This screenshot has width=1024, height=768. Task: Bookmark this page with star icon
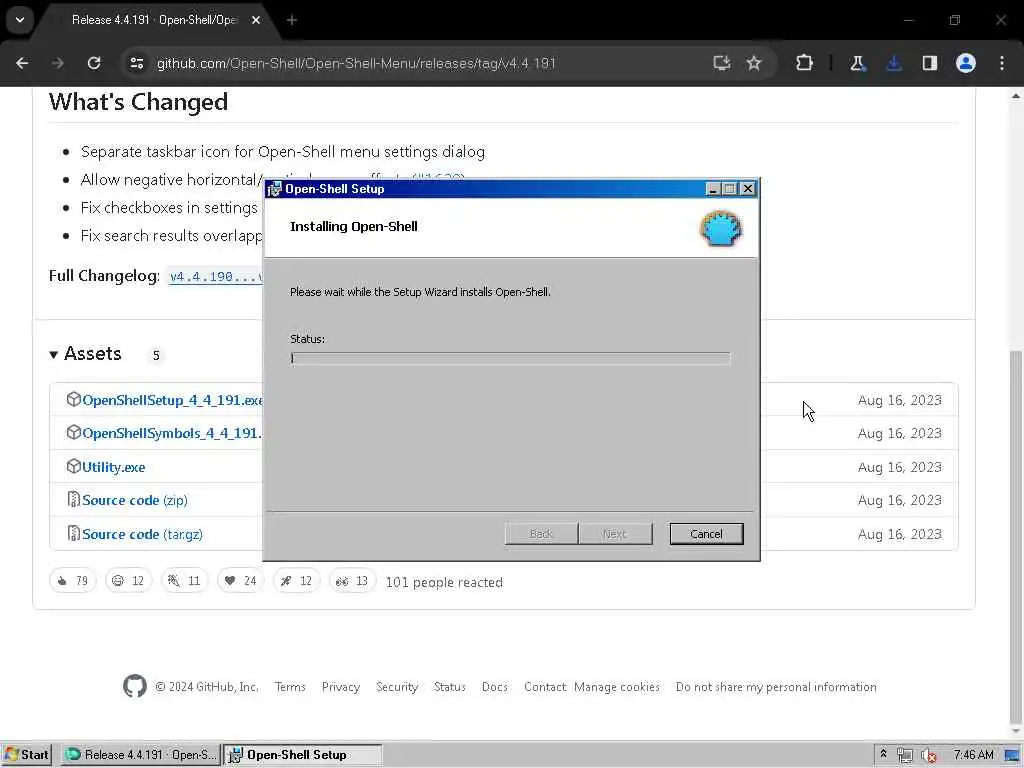[x=754, y=63]
